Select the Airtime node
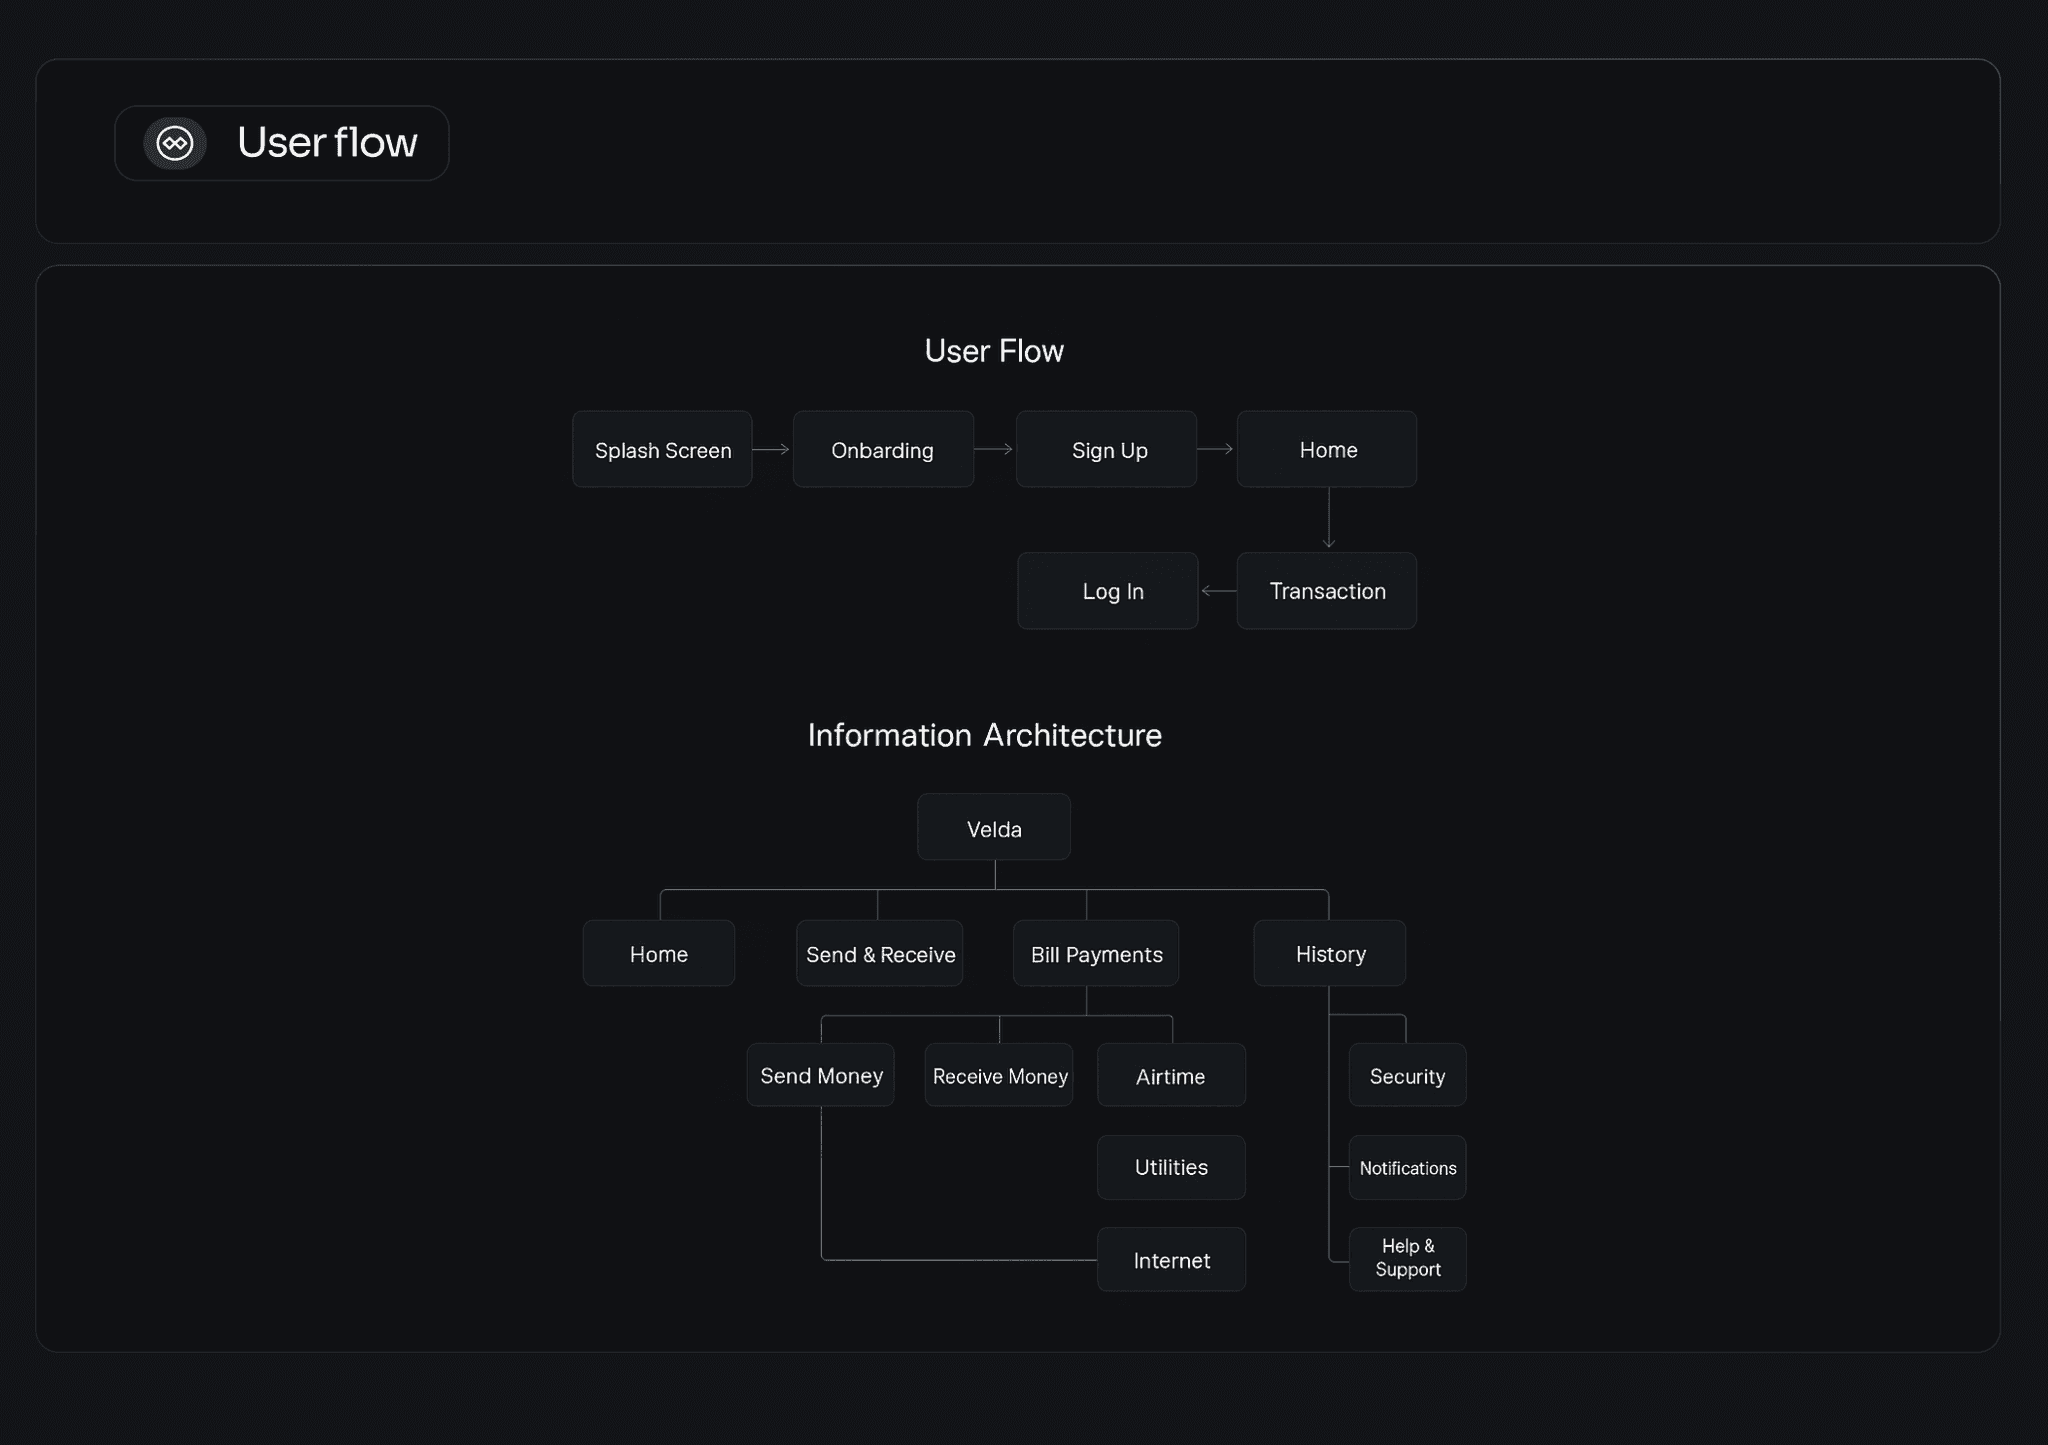The height and width of the screenshot is (1445, 2048). point(1171,1076)
